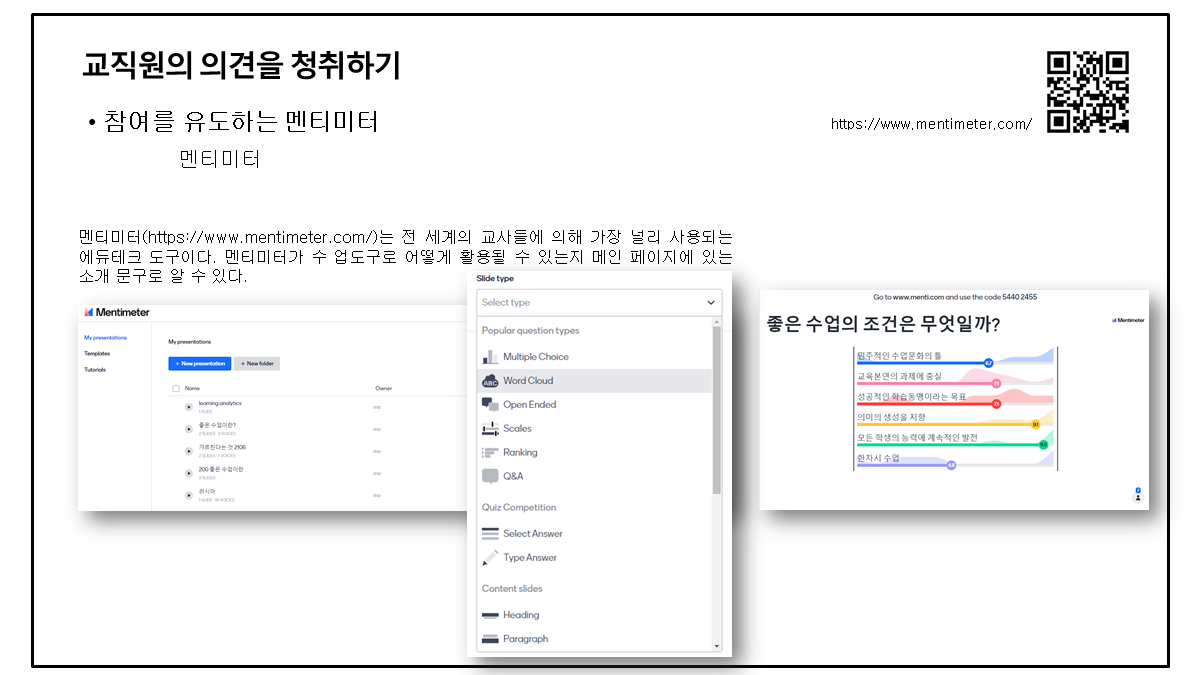Select the Scales option label
The height and width of the screenshot is (675, 1200).
point(517,429)
